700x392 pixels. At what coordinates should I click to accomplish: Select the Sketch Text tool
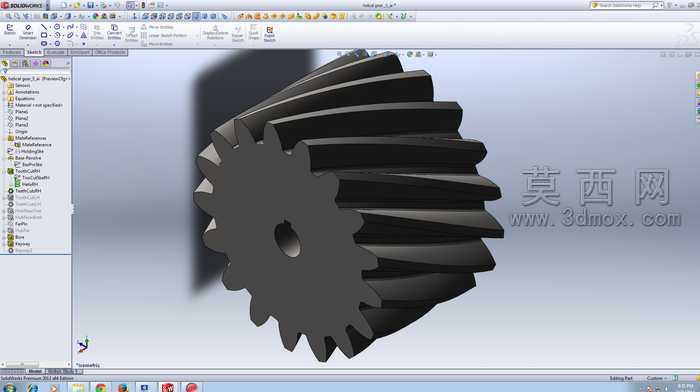coord(83,35)
